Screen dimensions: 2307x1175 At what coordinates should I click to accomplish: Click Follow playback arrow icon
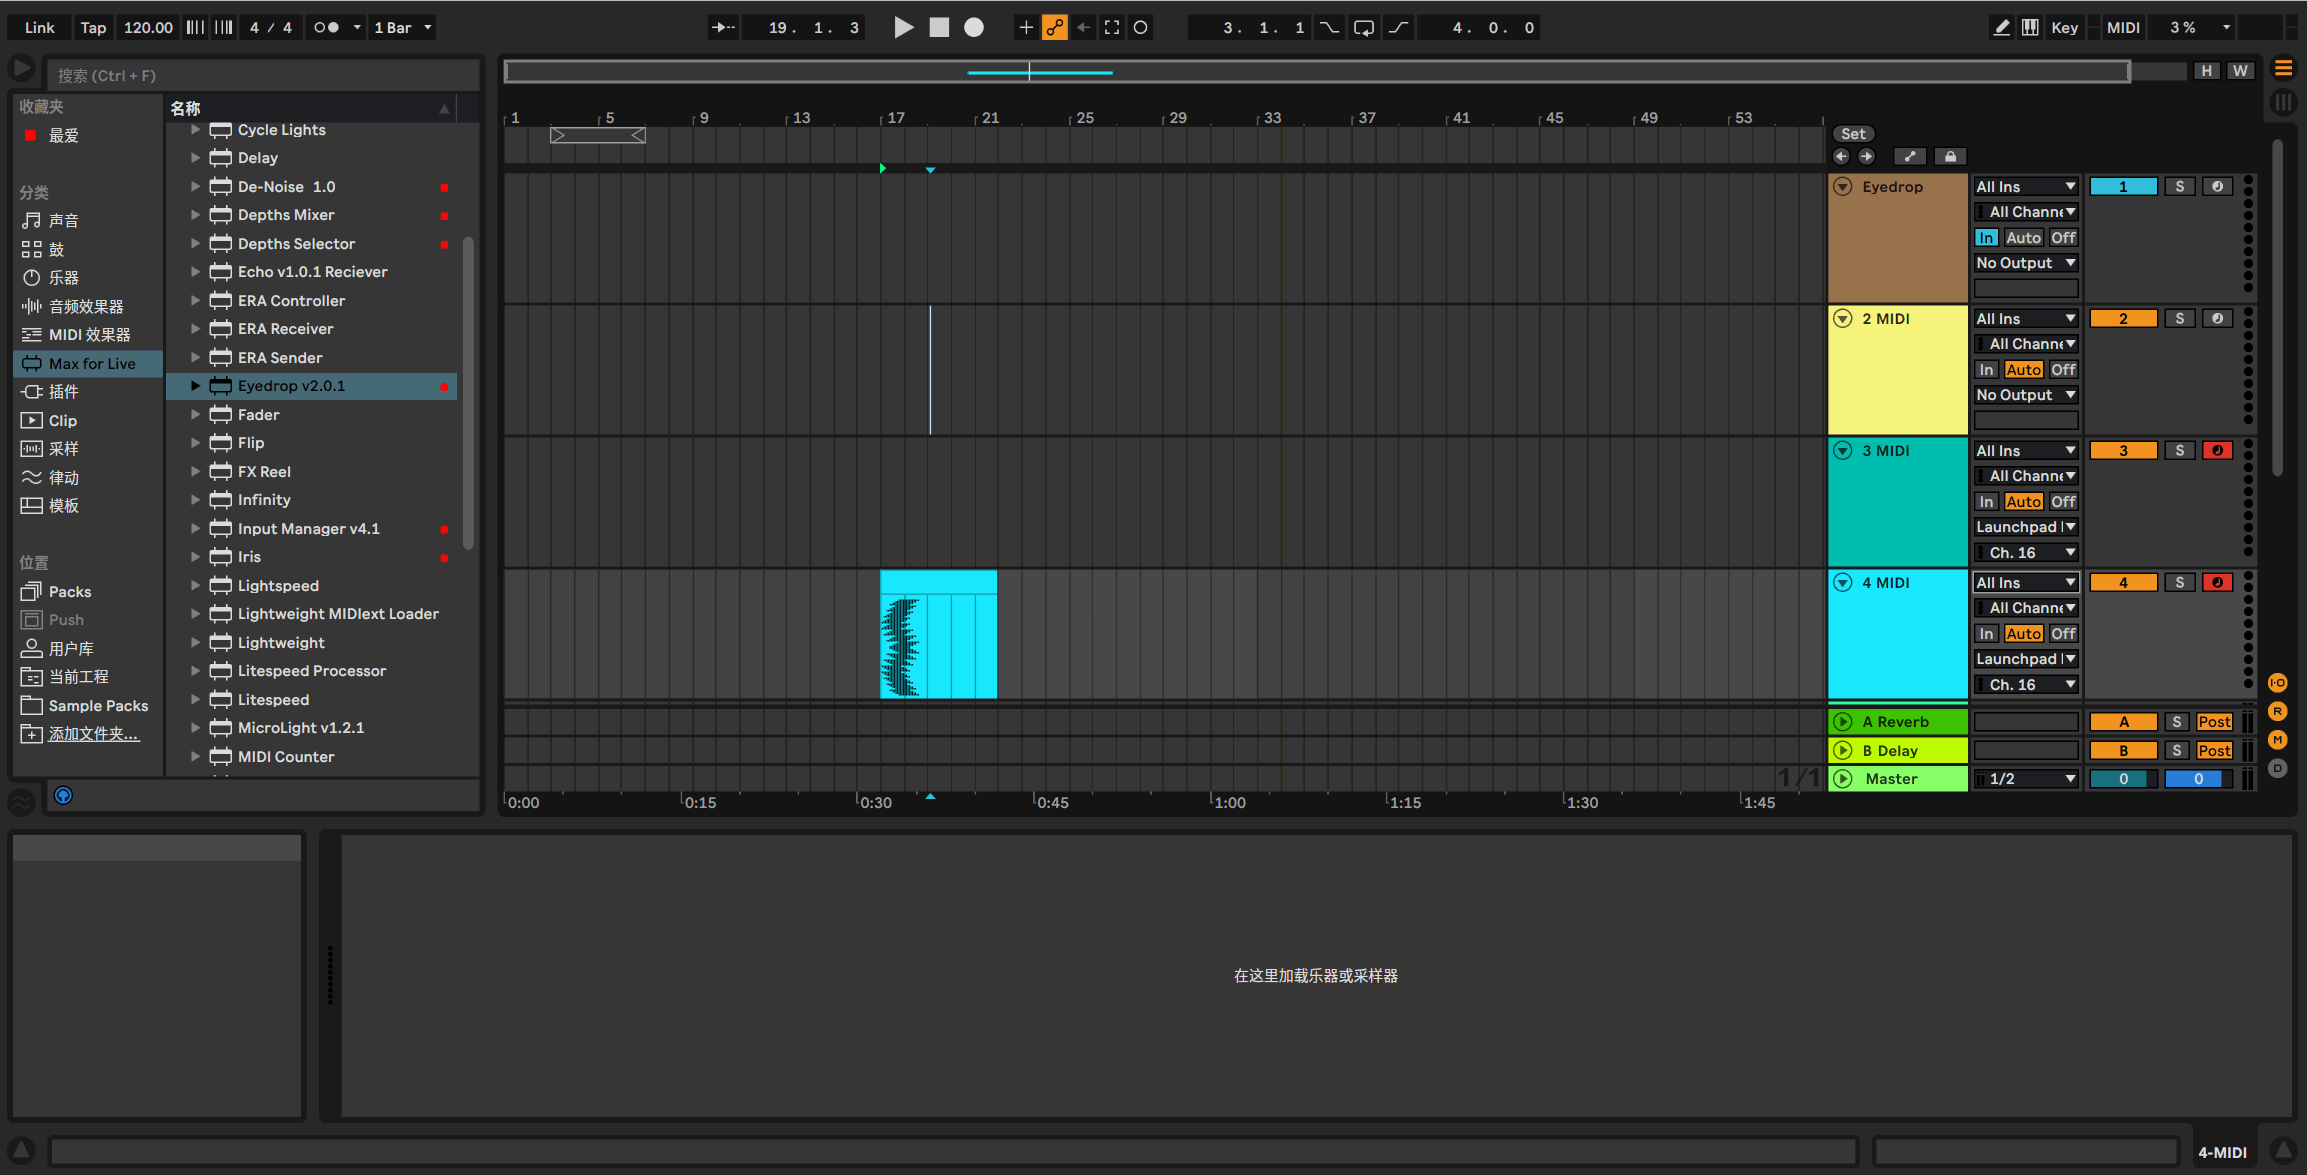pyautogui.click(x=722, y=27)
